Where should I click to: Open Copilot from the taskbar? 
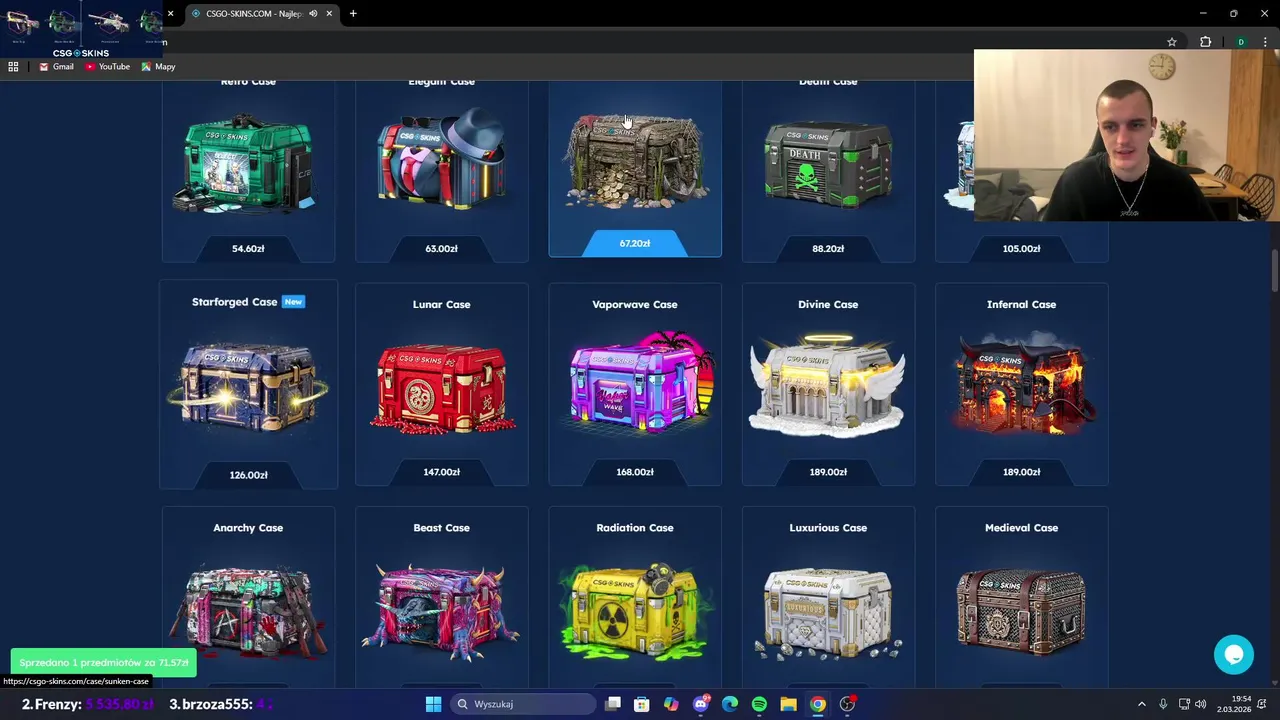671,704
